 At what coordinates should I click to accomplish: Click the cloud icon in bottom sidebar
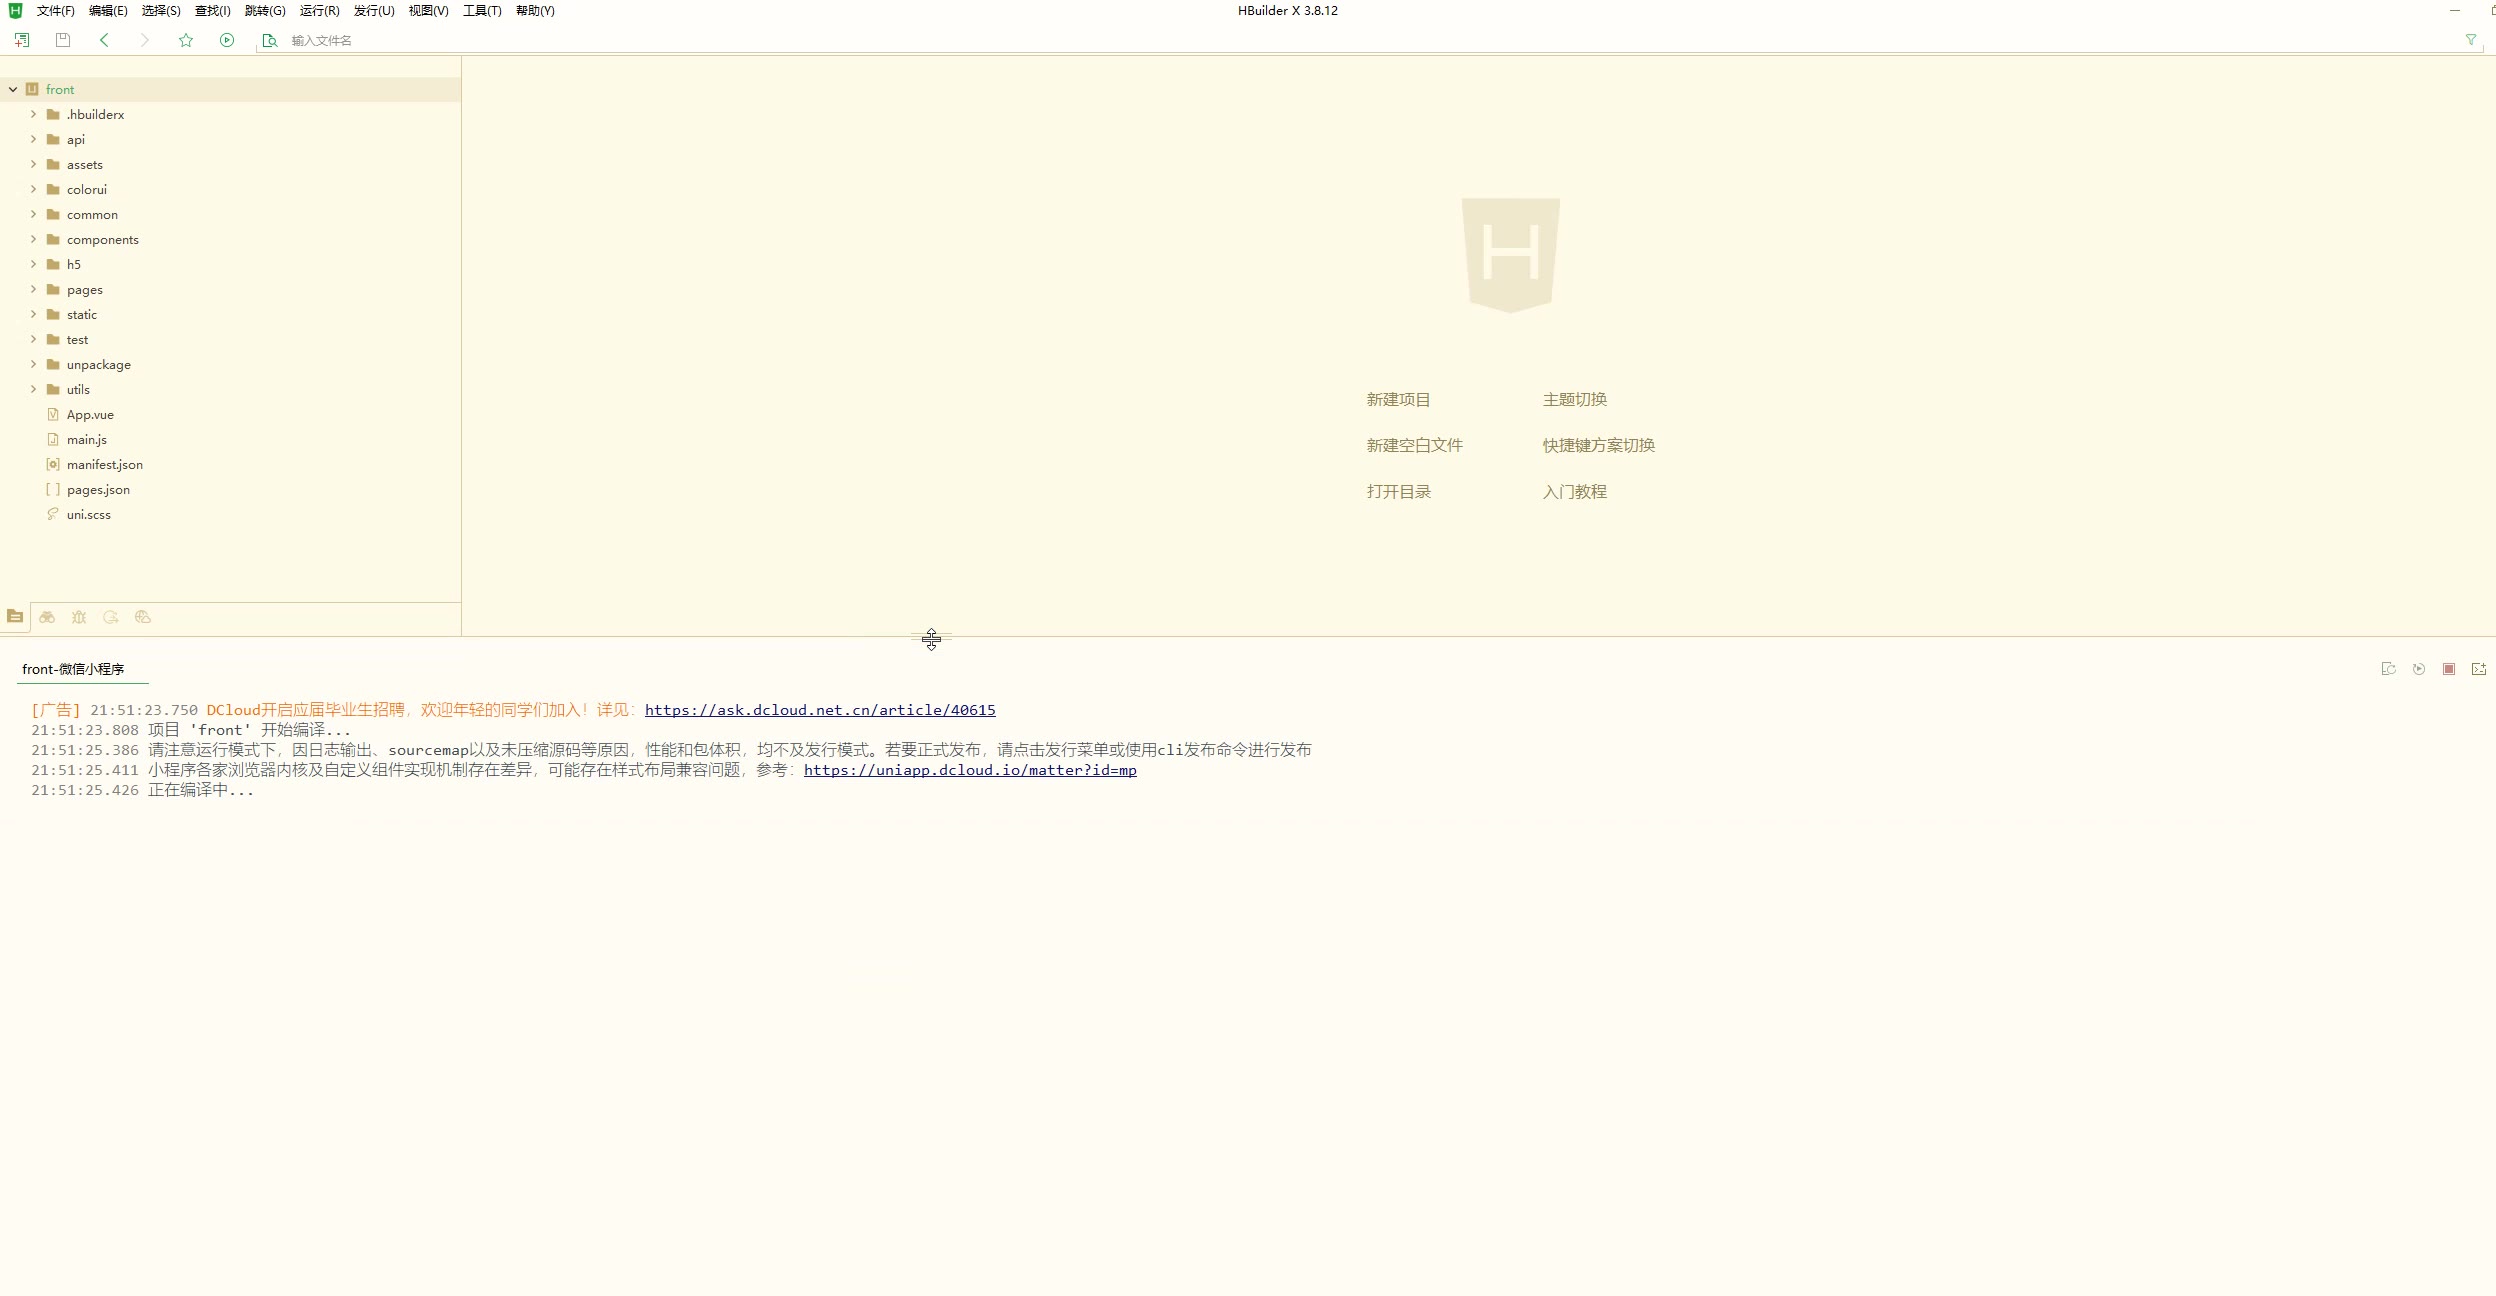[x=143, y=617]
